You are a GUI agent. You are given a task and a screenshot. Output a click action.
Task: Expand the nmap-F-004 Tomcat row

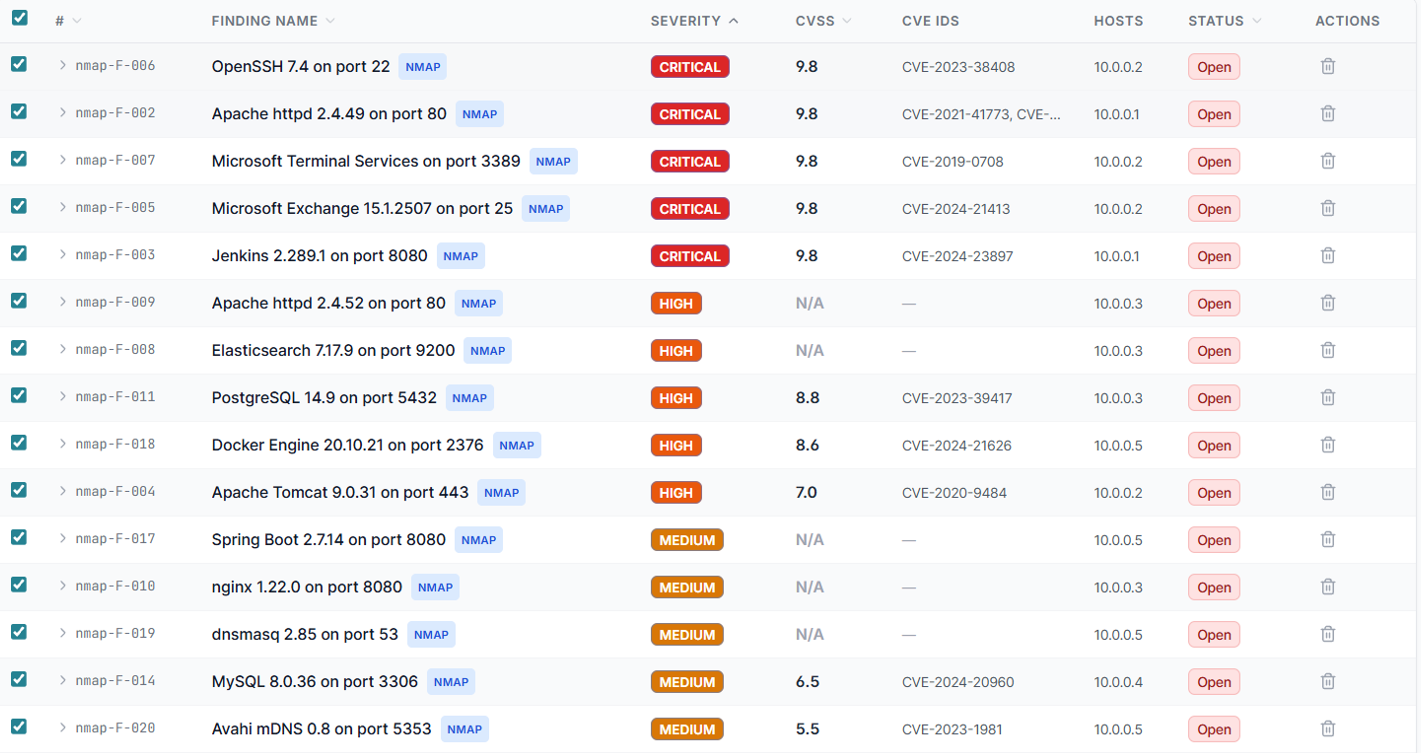62,491
